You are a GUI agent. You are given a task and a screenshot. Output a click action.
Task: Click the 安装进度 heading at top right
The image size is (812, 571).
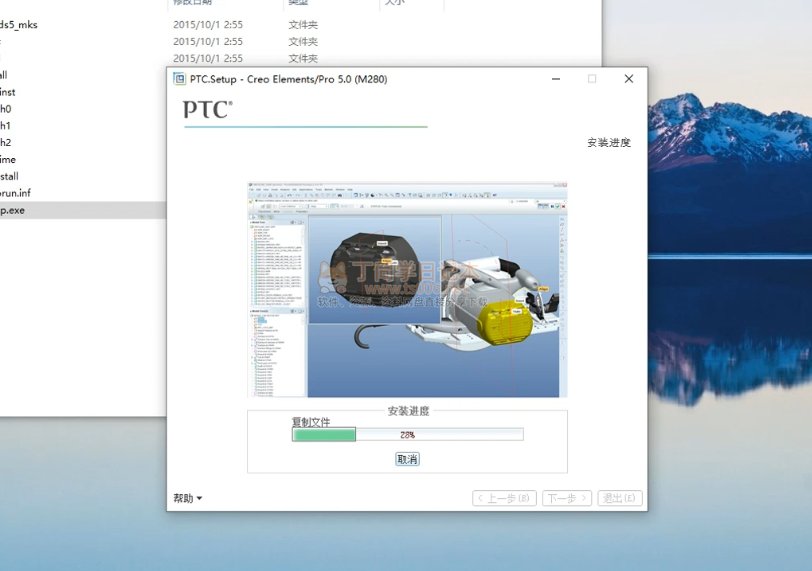609,142
